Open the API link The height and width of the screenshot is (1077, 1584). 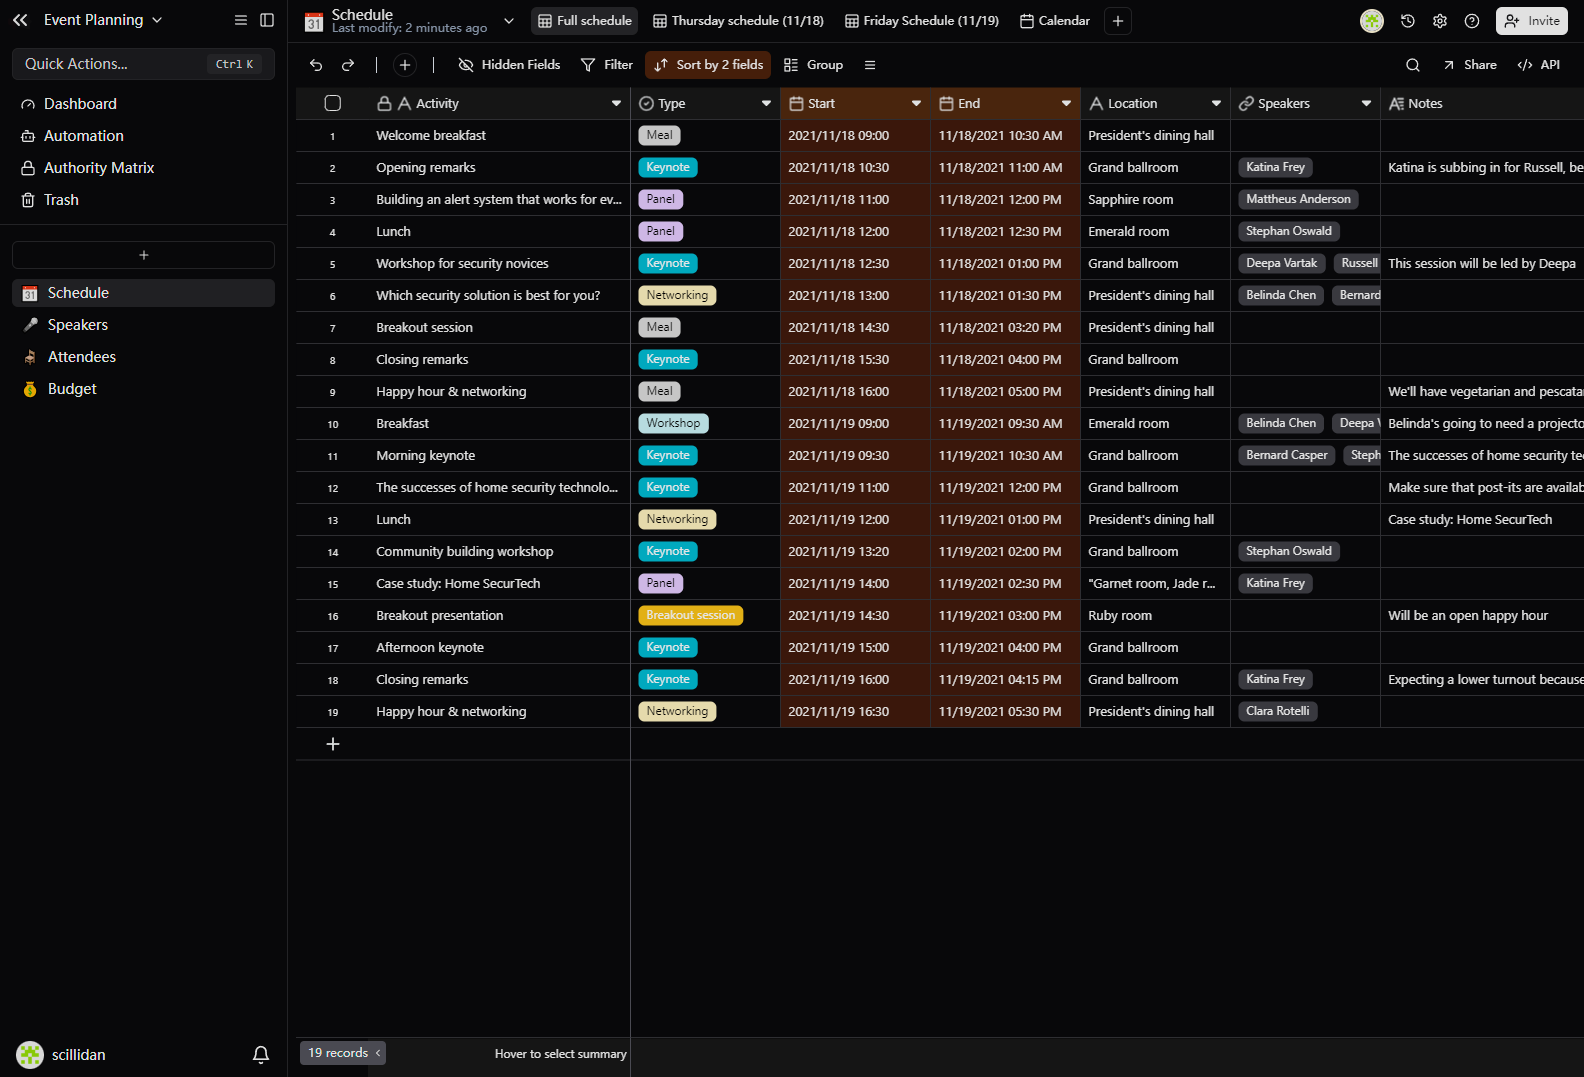[1539, 65]
